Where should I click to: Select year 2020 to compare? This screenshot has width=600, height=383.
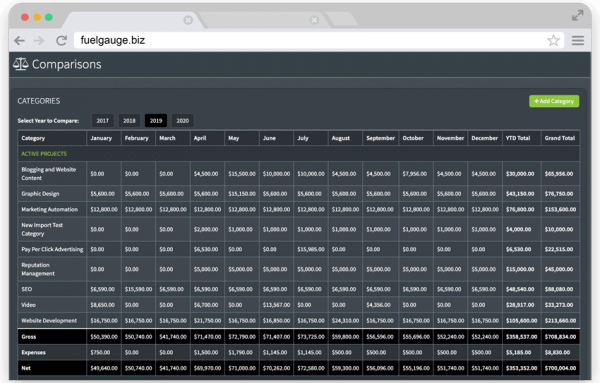183,121
